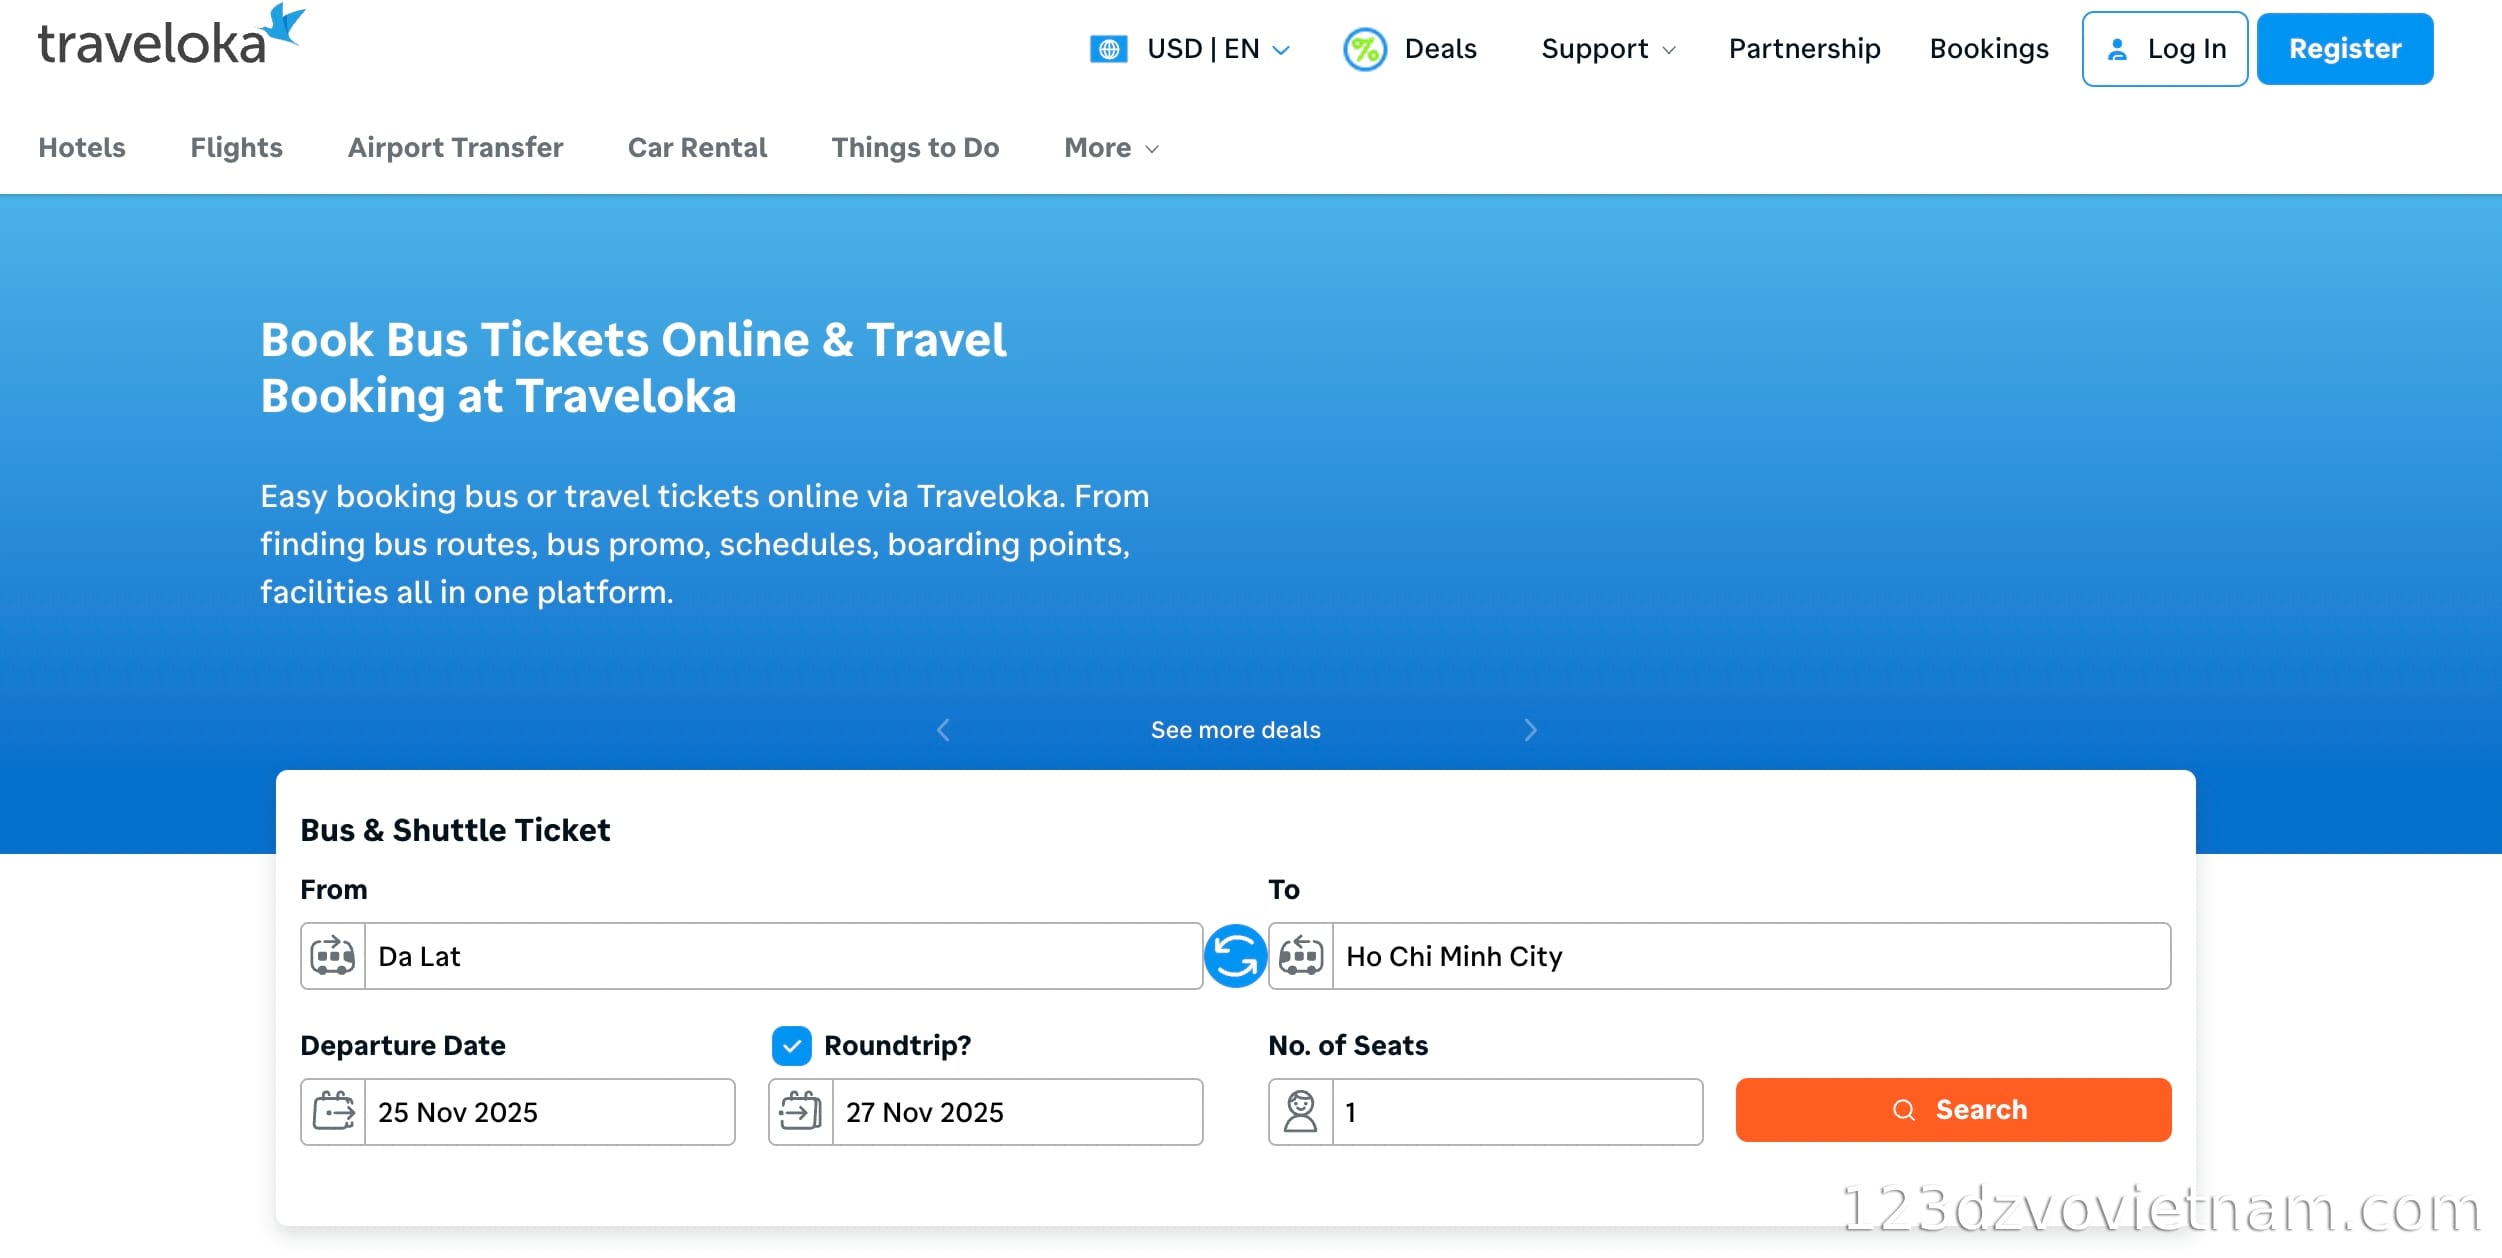Change the number of seats field
Image resolution: width=2502 pixels, height=1258 pixels.
(x=1486, y=1111)
